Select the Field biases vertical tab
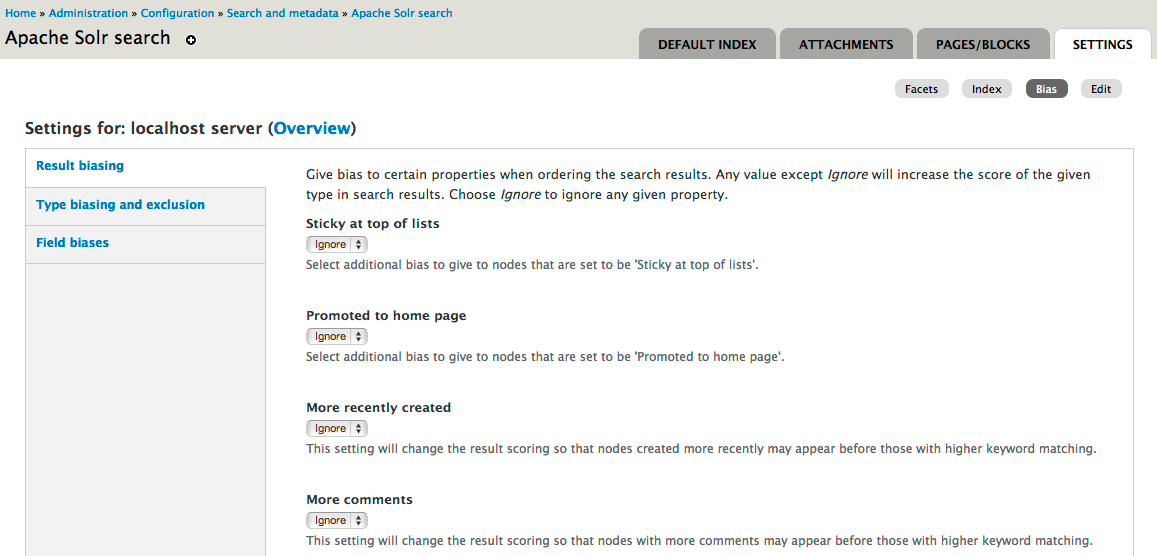 click(145, 244)
